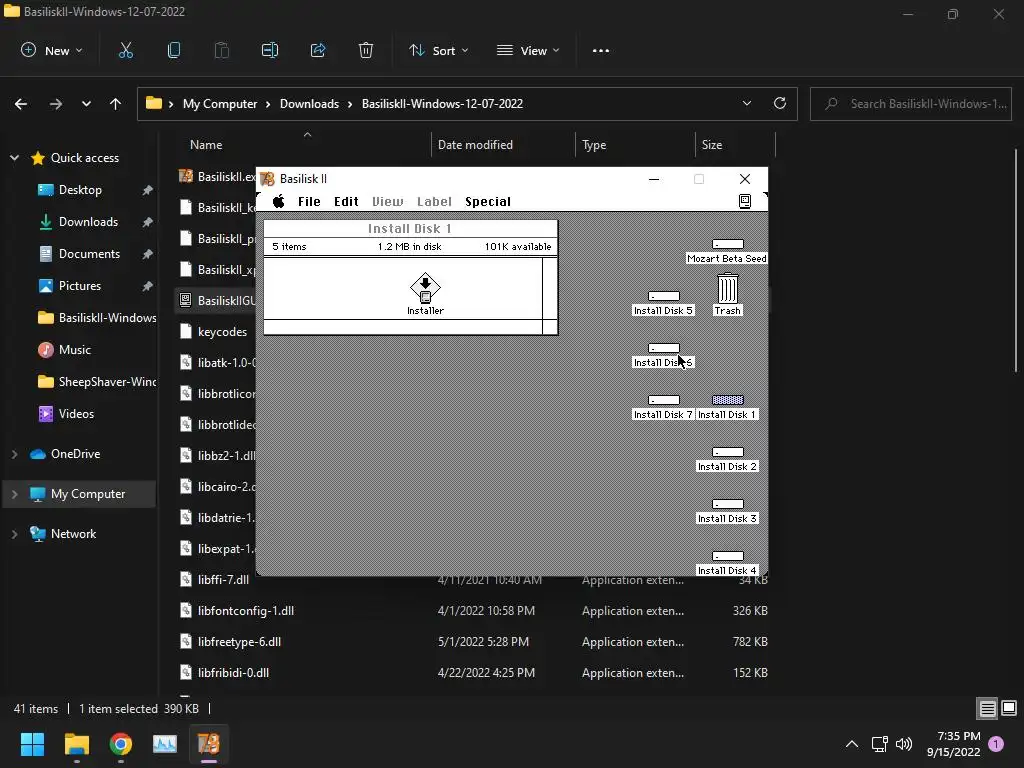The image size is (1024, 768).
Task: Click the Rename icon in Explorer toolbar
Action: pos(270,50)
